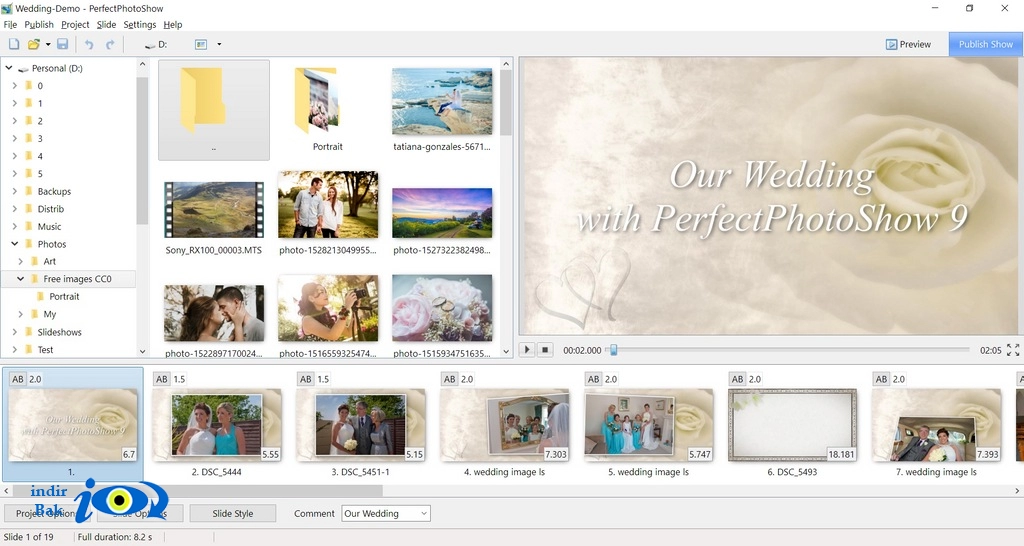Open the Help menu

172,25
